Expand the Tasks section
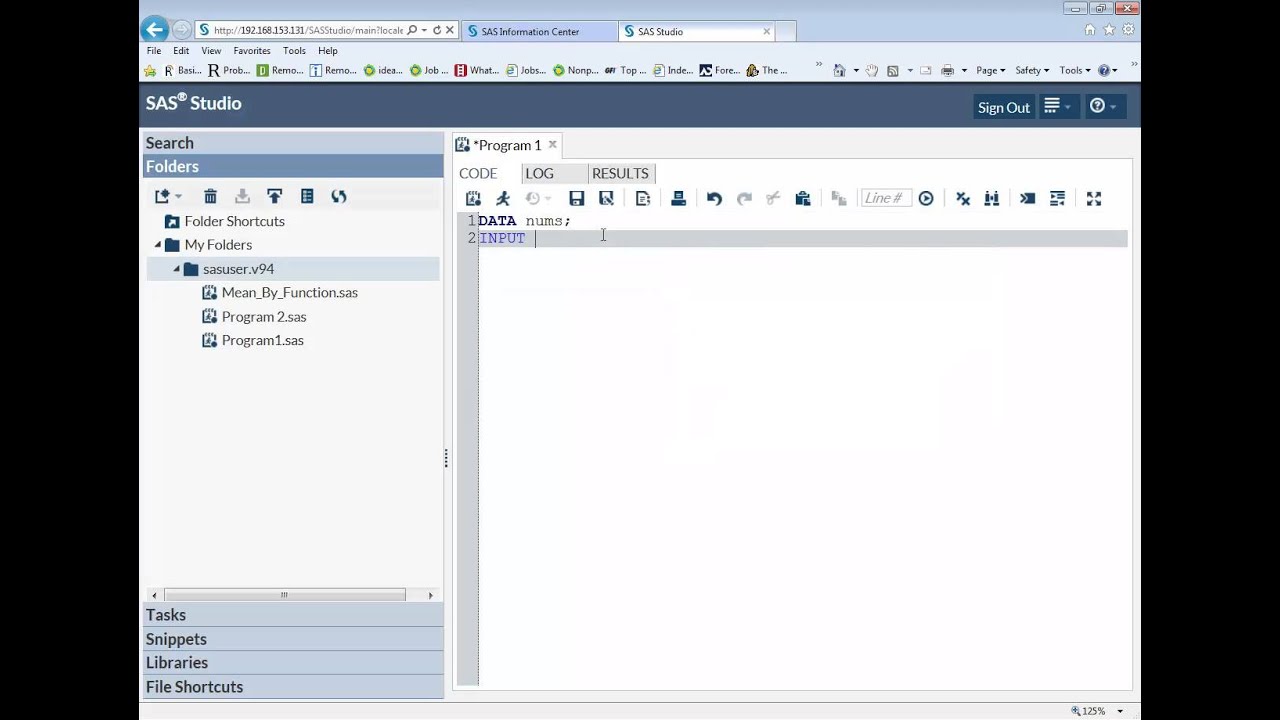Viewport: 1280px width, 720px height. tap(293, 615)
